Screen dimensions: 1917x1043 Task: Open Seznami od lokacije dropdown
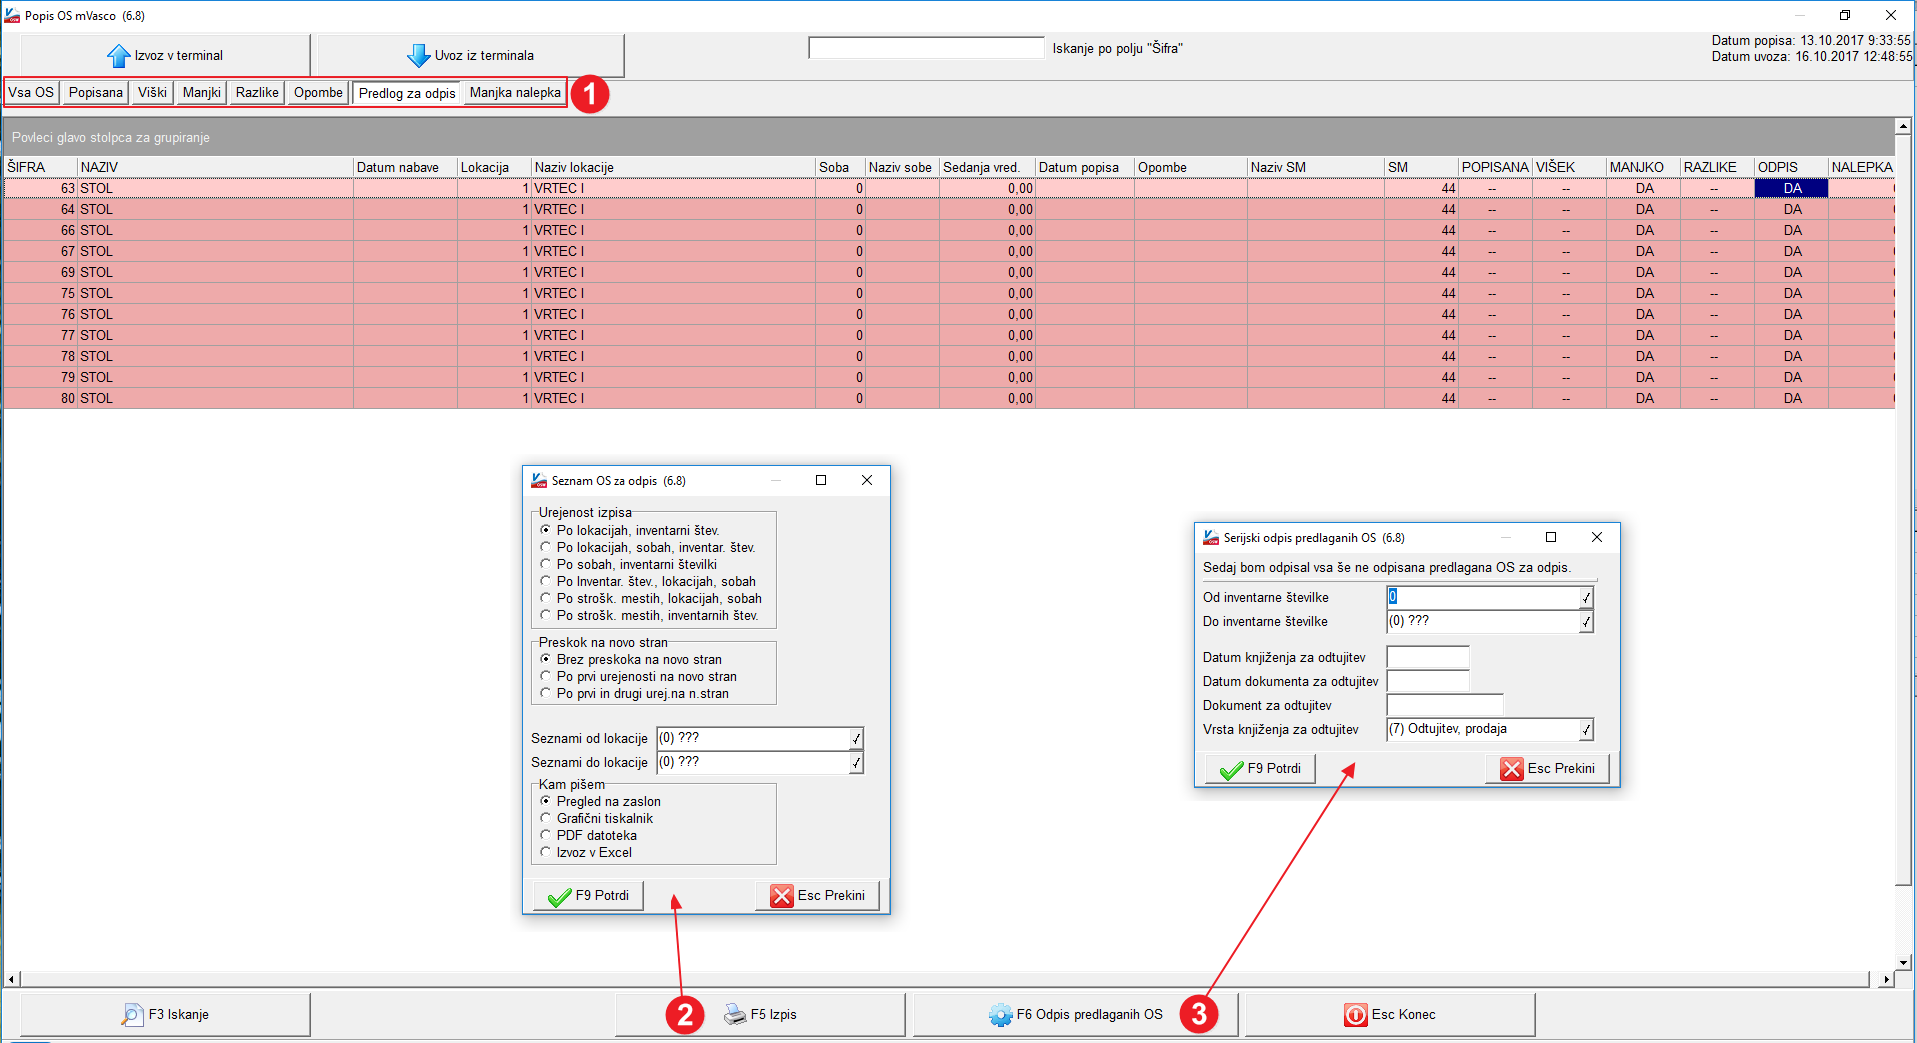(856, 739)
